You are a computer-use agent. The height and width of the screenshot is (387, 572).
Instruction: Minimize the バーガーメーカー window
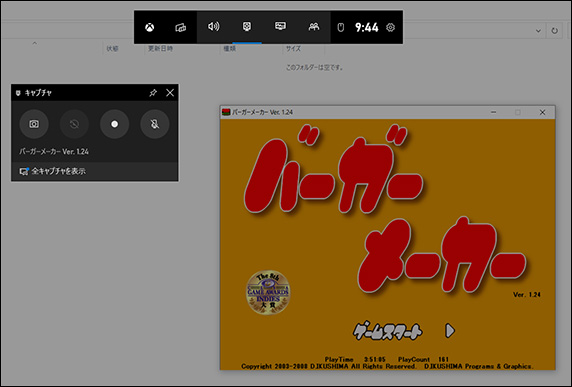[494, 112]
